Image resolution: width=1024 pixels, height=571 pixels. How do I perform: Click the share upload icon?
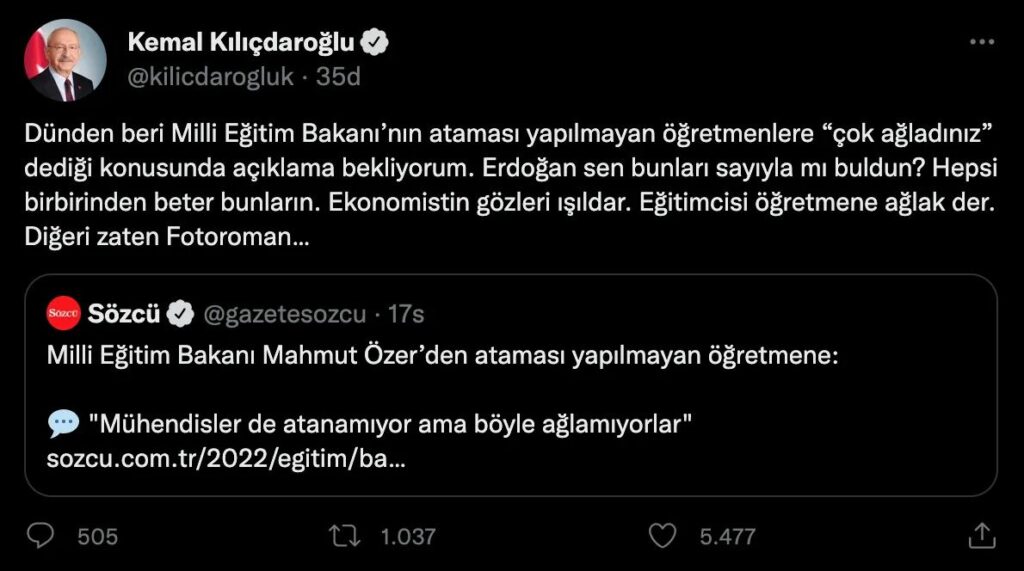982,535
